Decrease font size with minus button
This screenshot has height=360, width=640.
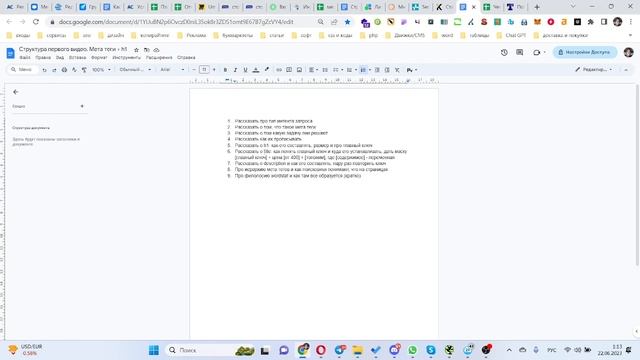pyautogui.click(x=194, y=70)
